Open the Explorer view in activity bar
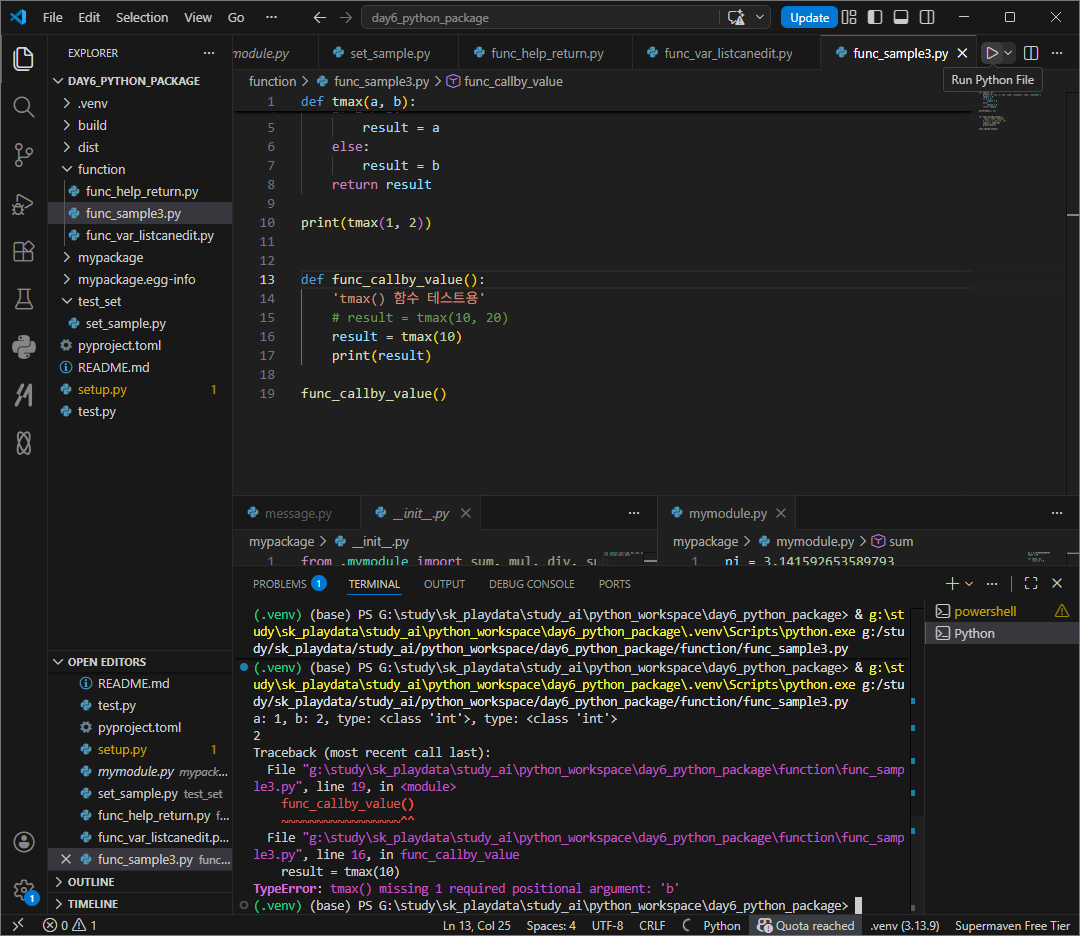 (x=23, y=59)
